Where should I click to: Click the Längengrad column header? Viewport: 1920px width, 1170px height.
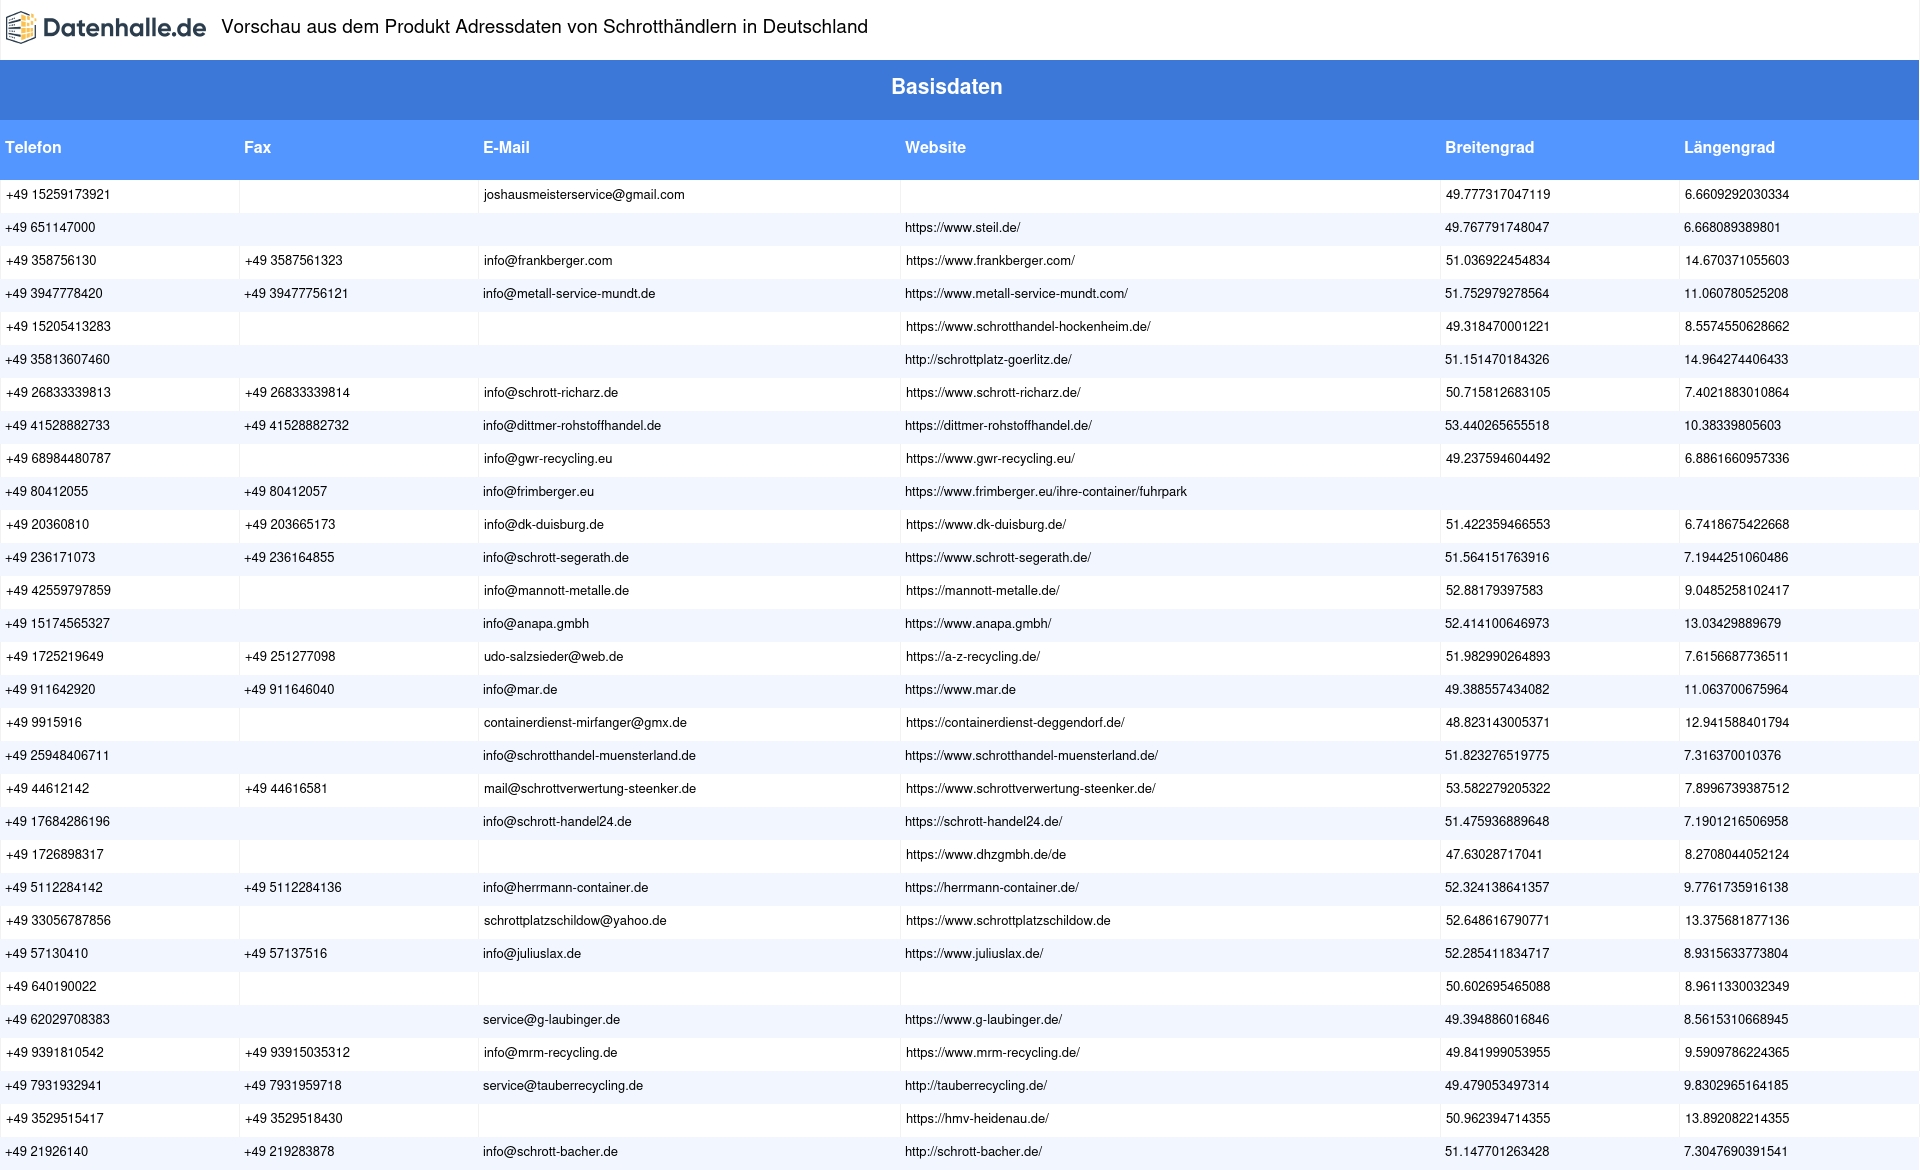pyautogui.click(x=1729, y=148)
